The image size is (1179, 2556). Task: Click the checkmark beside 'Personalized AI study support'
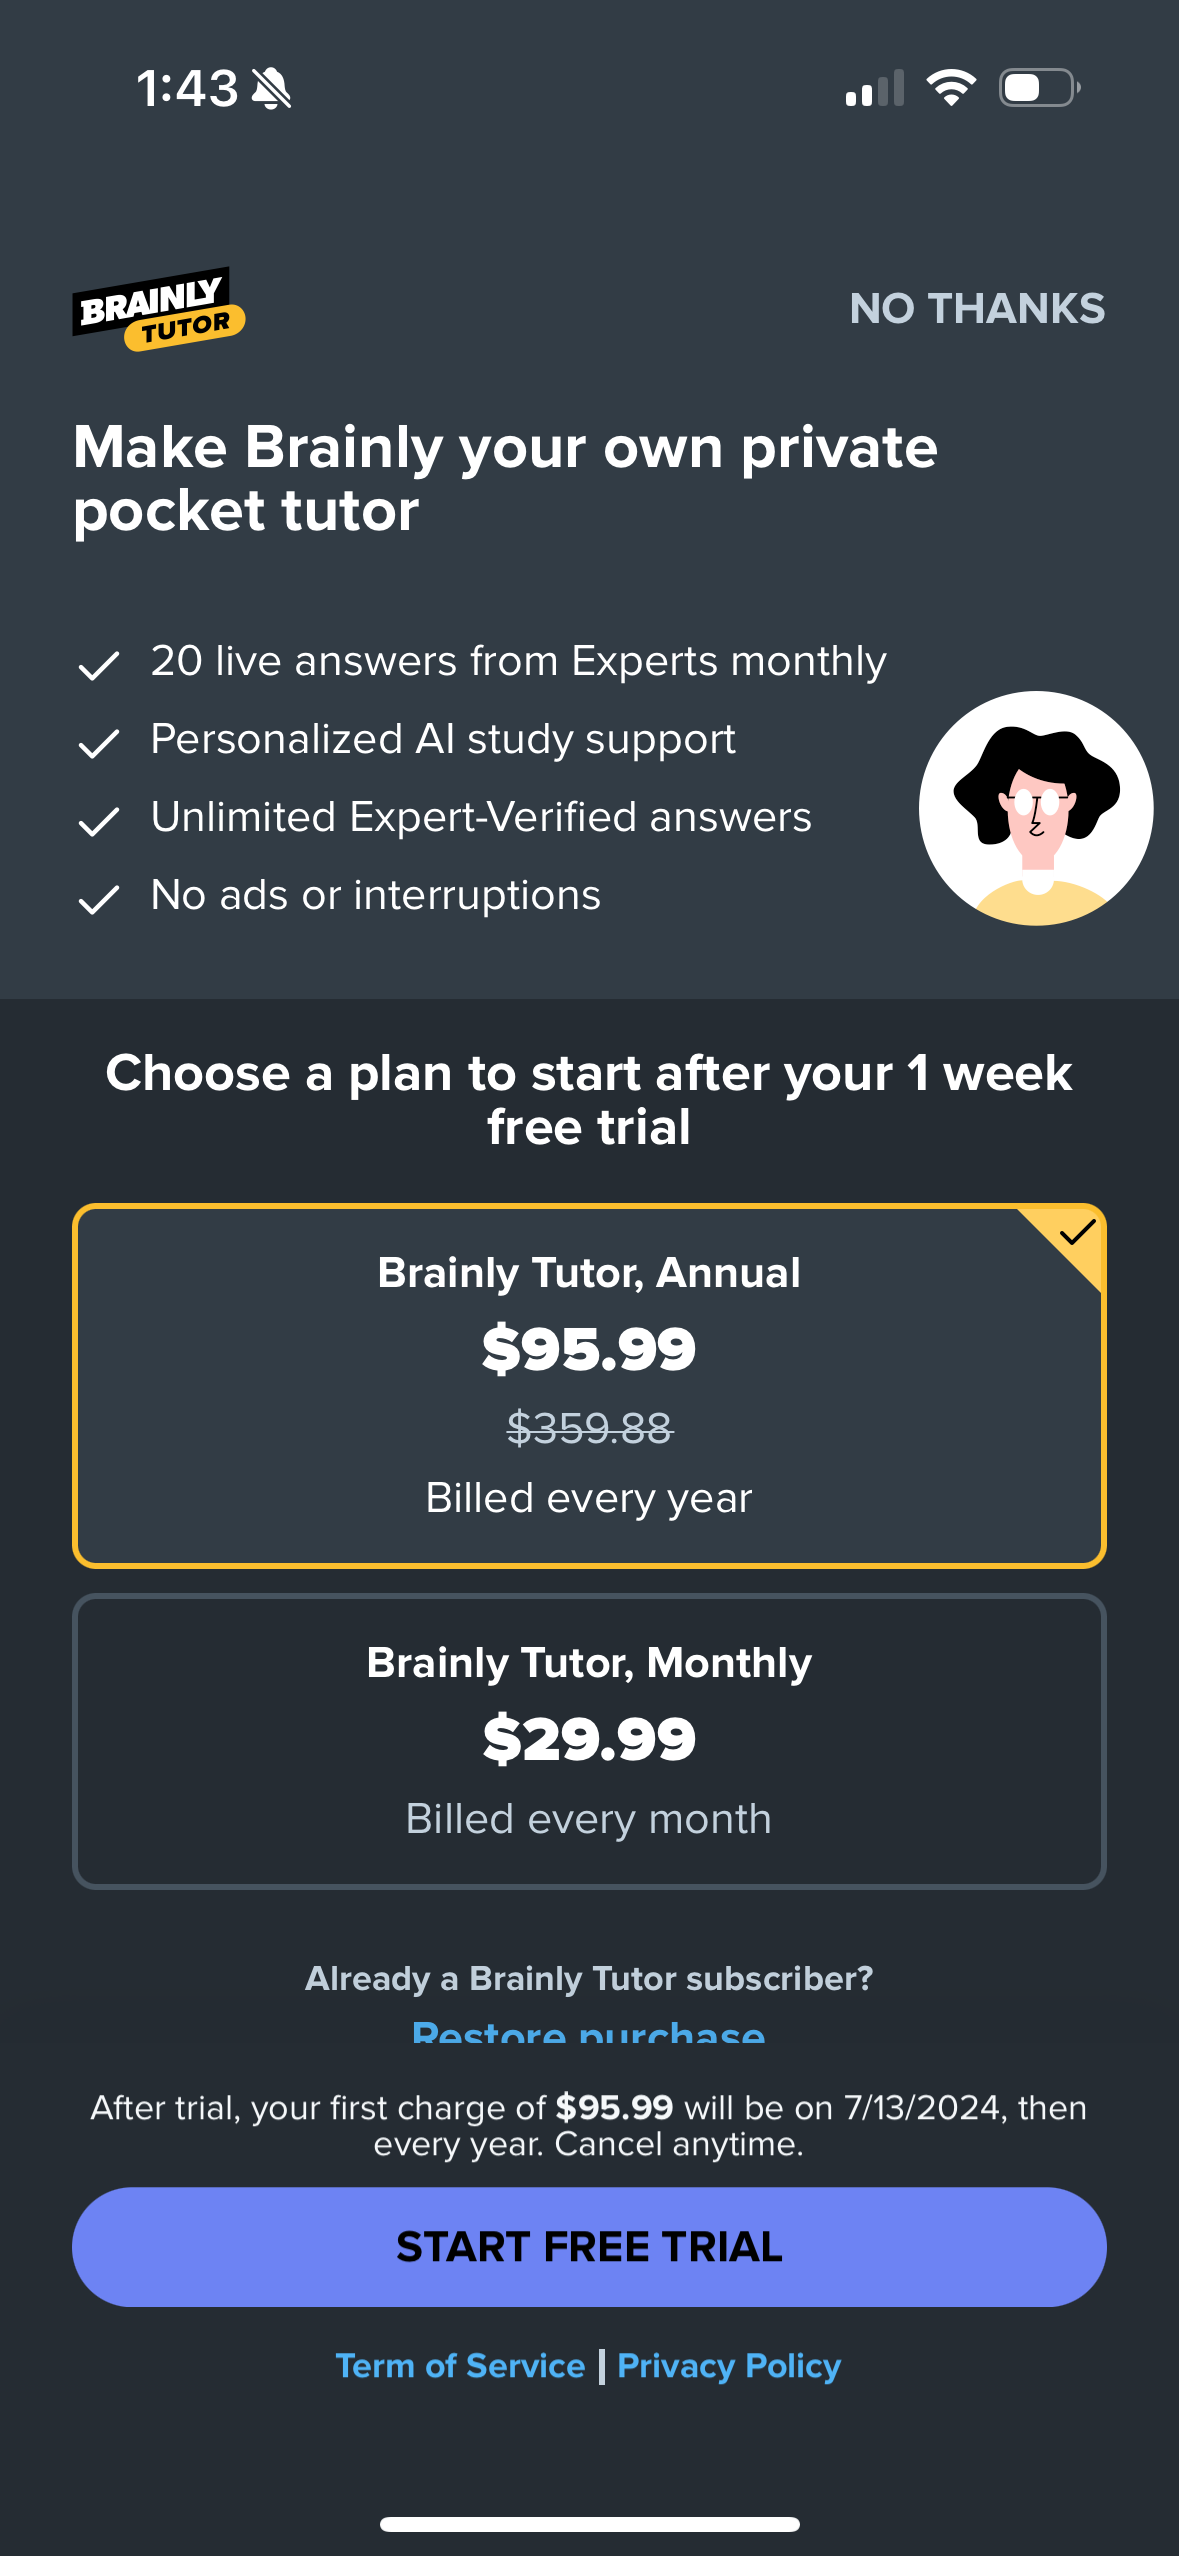click(99, 740)
